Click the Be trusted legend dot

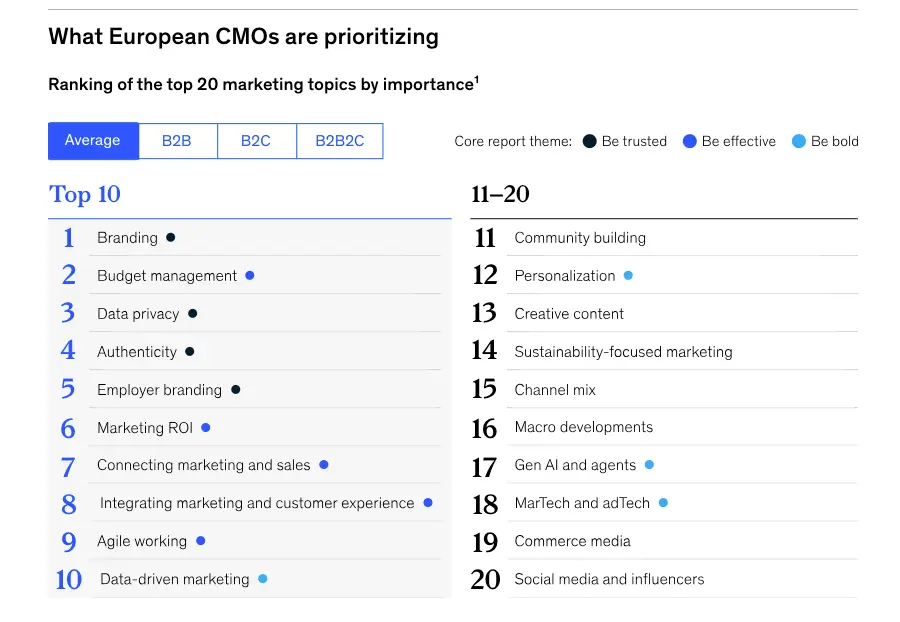coord(590,142)
